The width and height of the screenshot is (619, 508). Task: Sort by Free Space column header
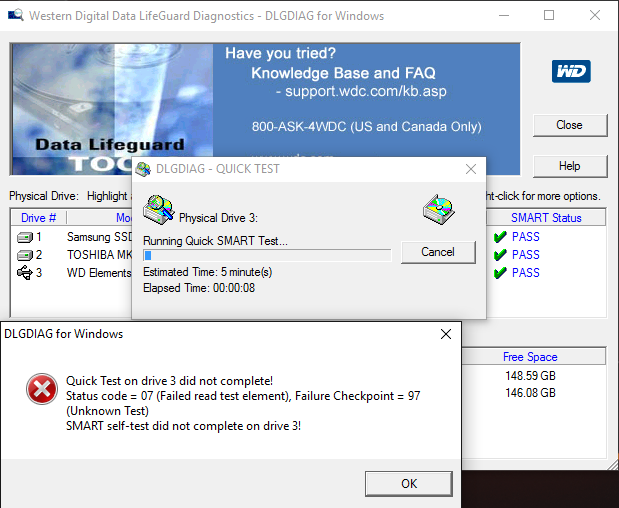[530, 357]
